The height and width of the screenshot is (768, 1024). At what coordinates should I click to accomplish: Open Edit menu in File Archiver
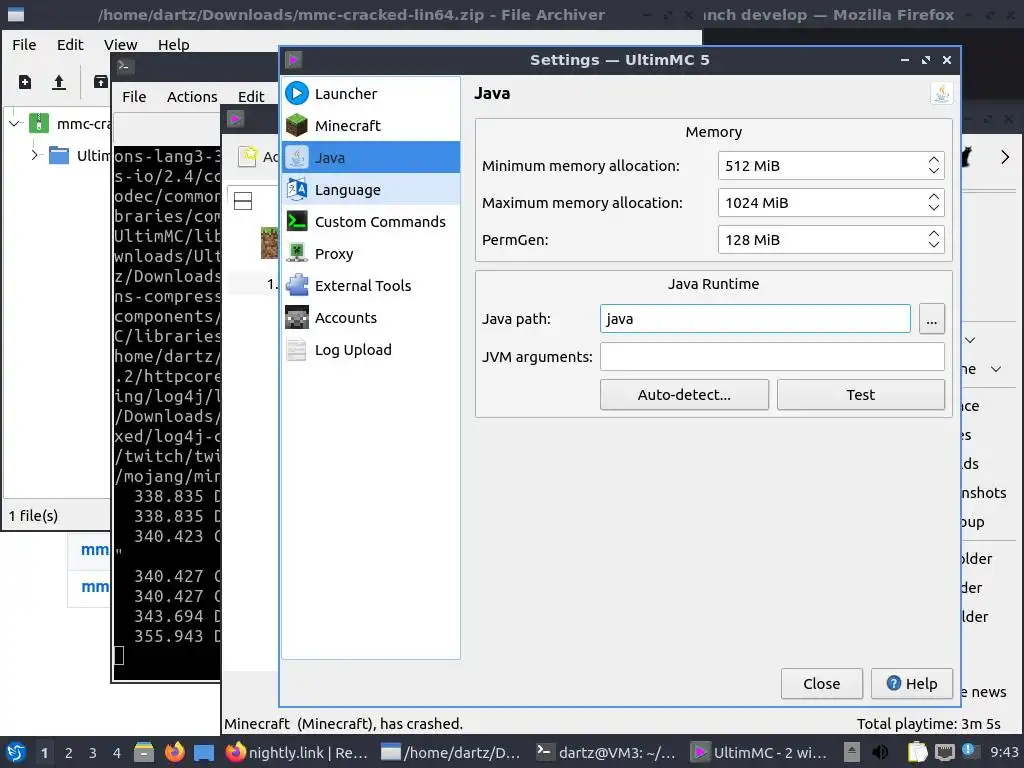click(70, 44)
